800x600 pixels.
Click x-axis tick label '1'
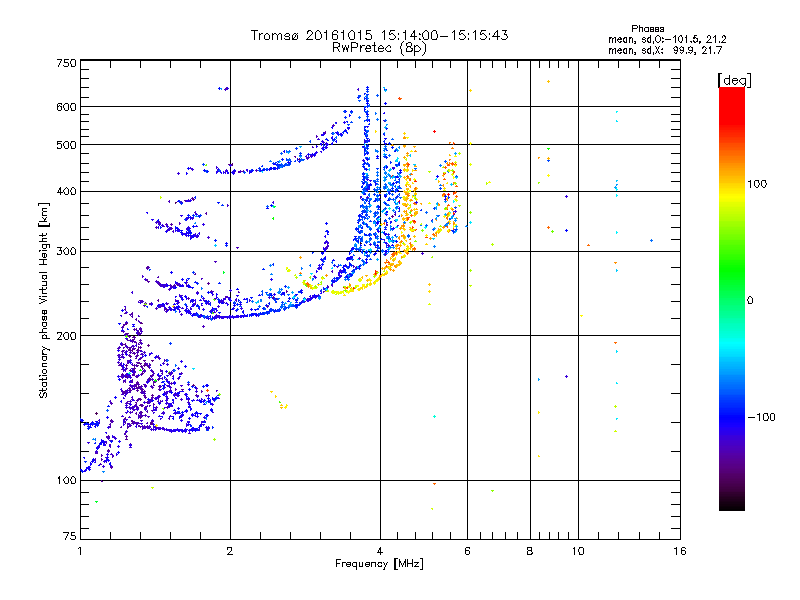[x=80, y=551]
